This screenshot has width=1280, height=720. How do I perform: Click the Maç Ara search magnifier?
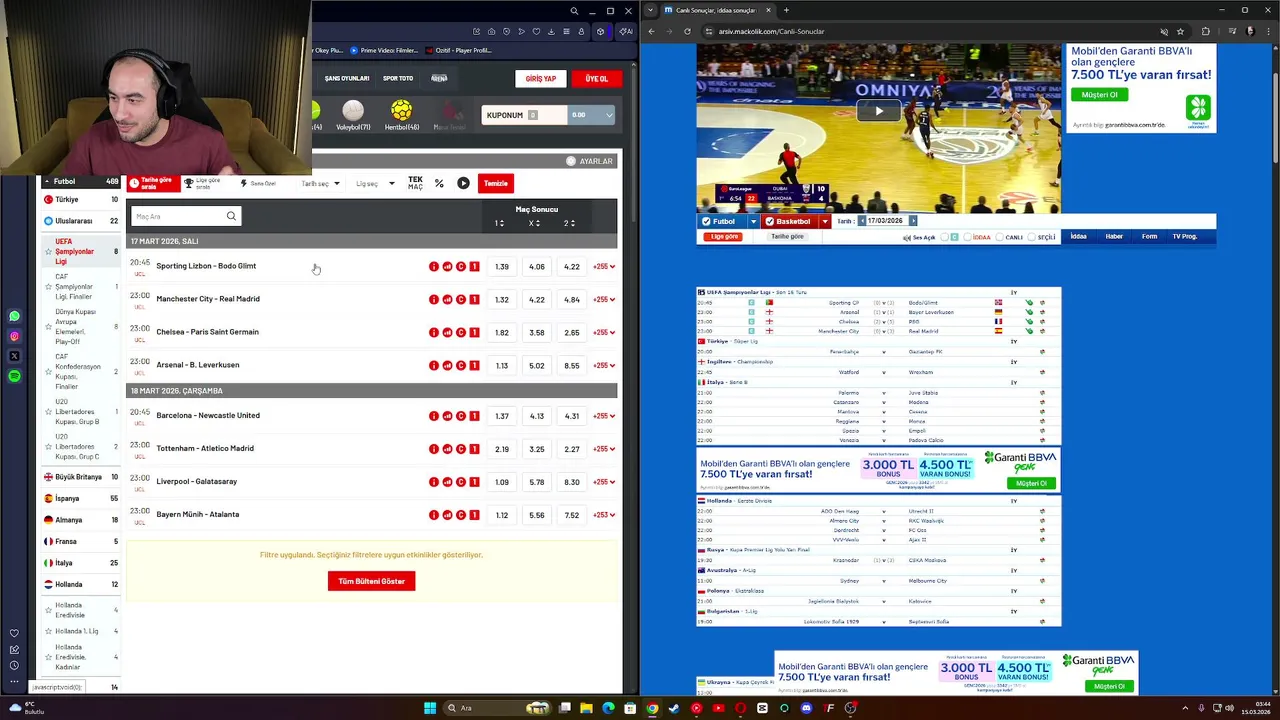click(x=231, y=216)
